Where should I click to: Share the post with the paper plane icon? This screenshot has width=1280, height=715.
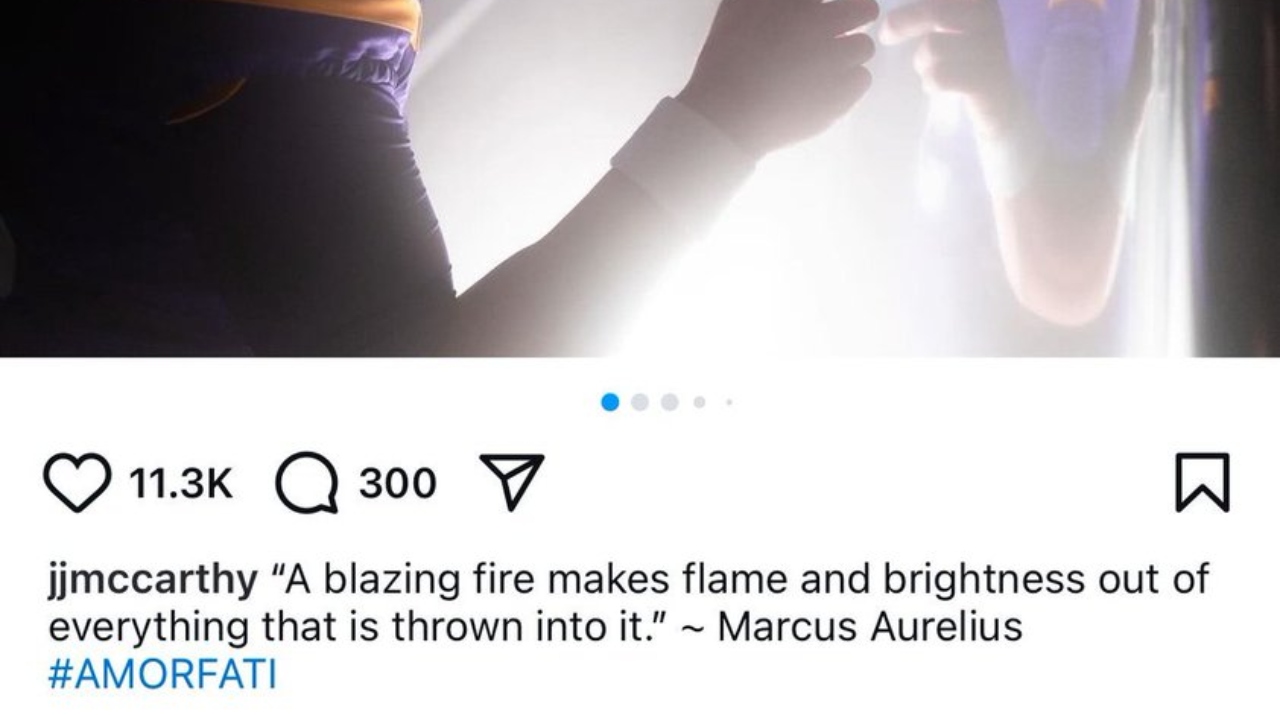pyautogui.click(x=512, y=482)
